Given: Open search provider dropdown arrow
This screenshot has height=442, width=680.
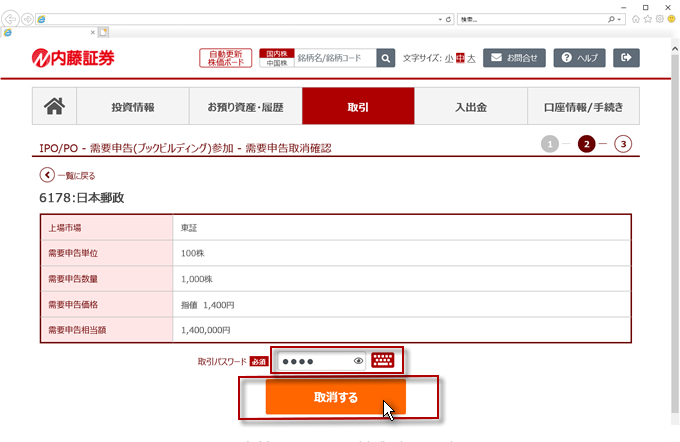Looking at the screenshot, I should pos(619,20).
